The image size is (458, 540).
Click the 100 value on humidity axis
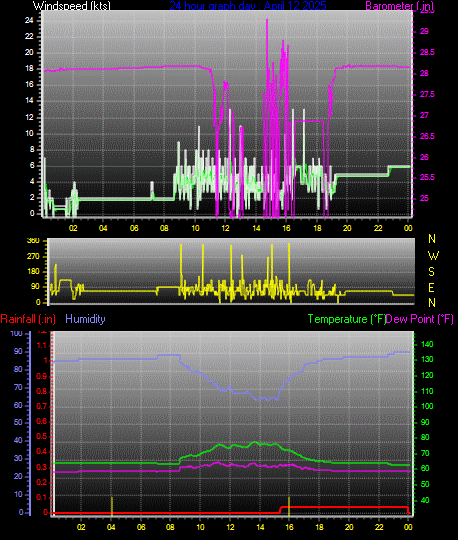pos(17,333)
